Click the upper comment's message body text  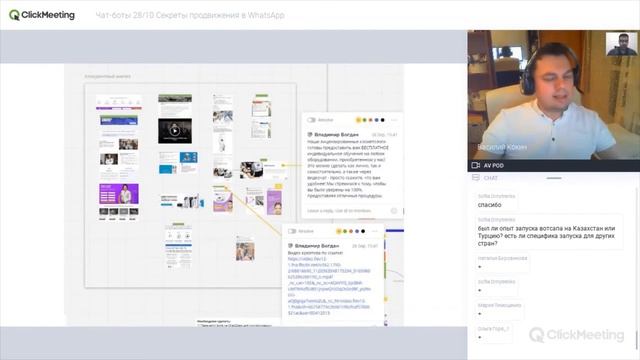(348, 169)
